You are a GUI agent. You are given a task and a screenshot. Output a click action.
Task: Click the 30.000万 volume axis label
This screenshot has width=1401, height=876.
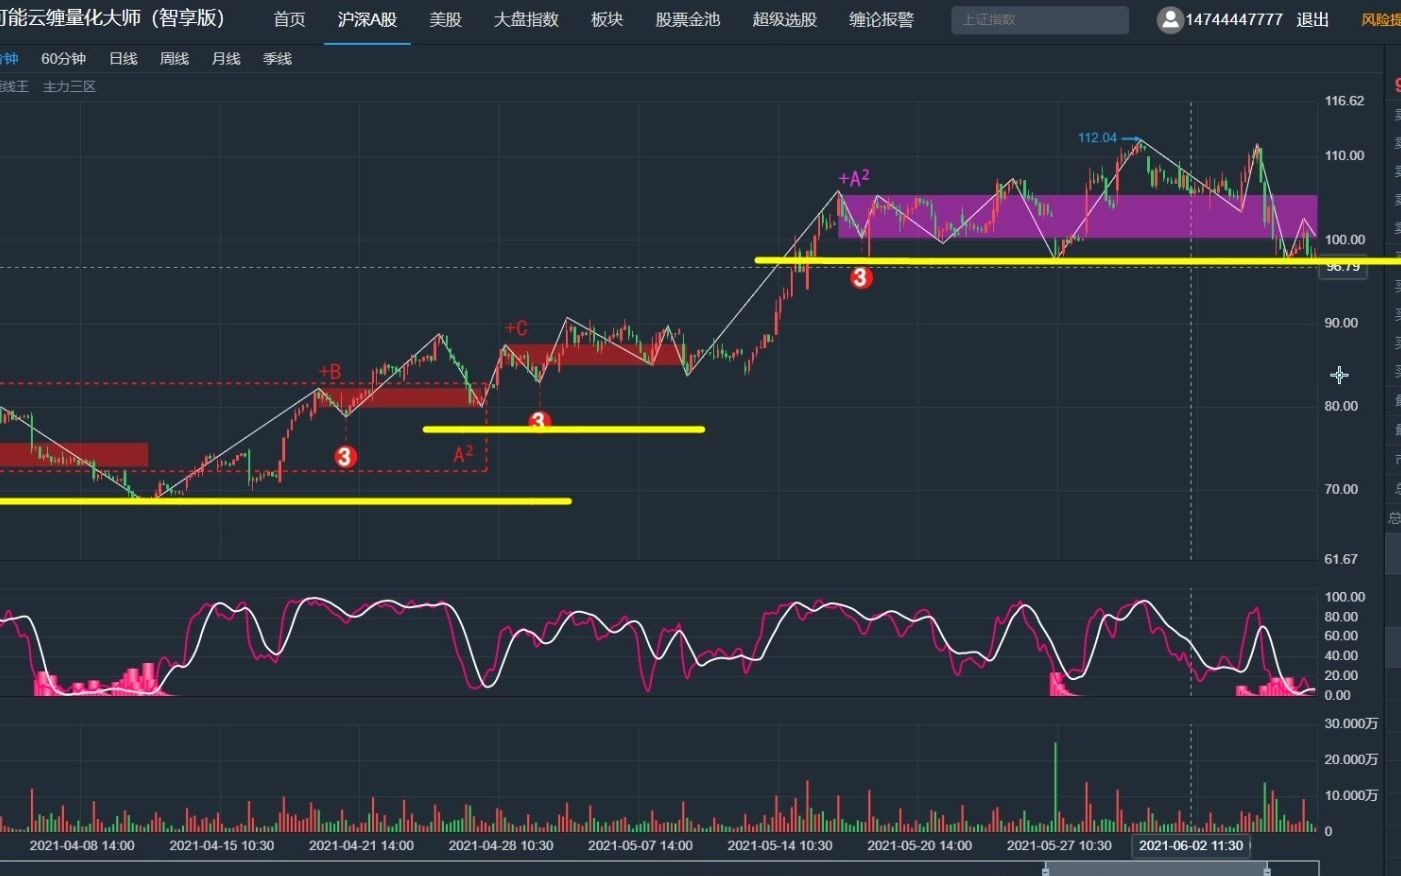pos(1351,724)
